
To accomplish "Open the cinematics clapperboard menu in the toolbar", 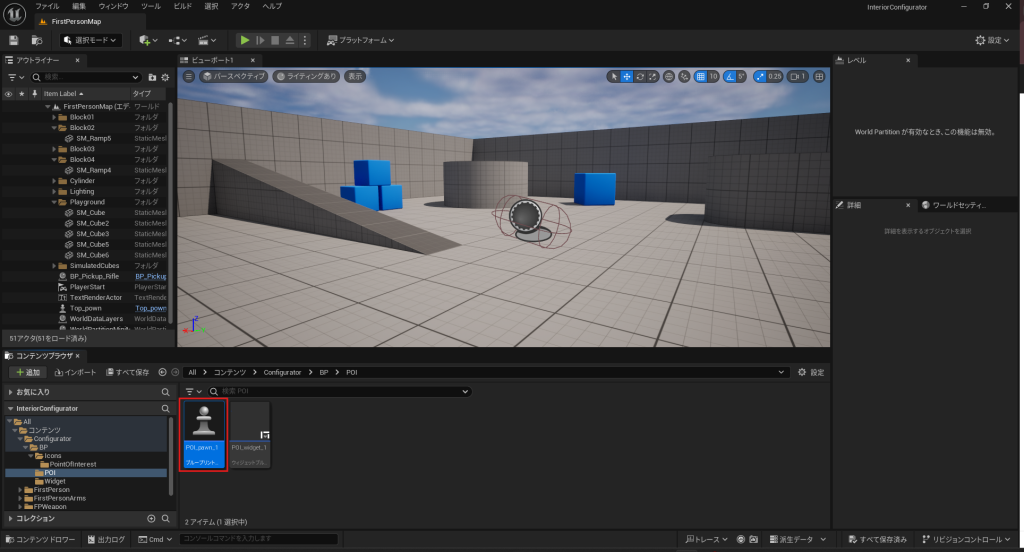I will [x=207, y=40].
